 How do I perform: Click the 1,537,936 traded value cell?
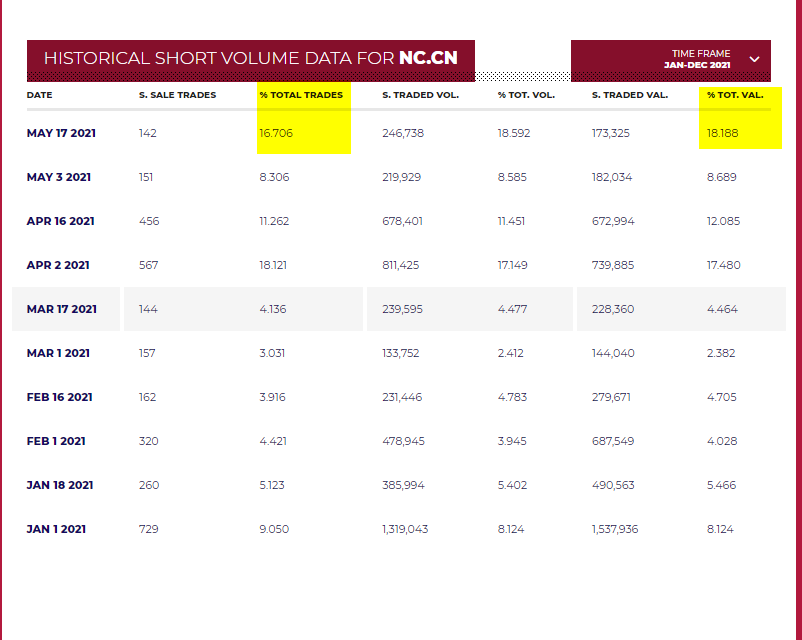(x=615, y=529)
